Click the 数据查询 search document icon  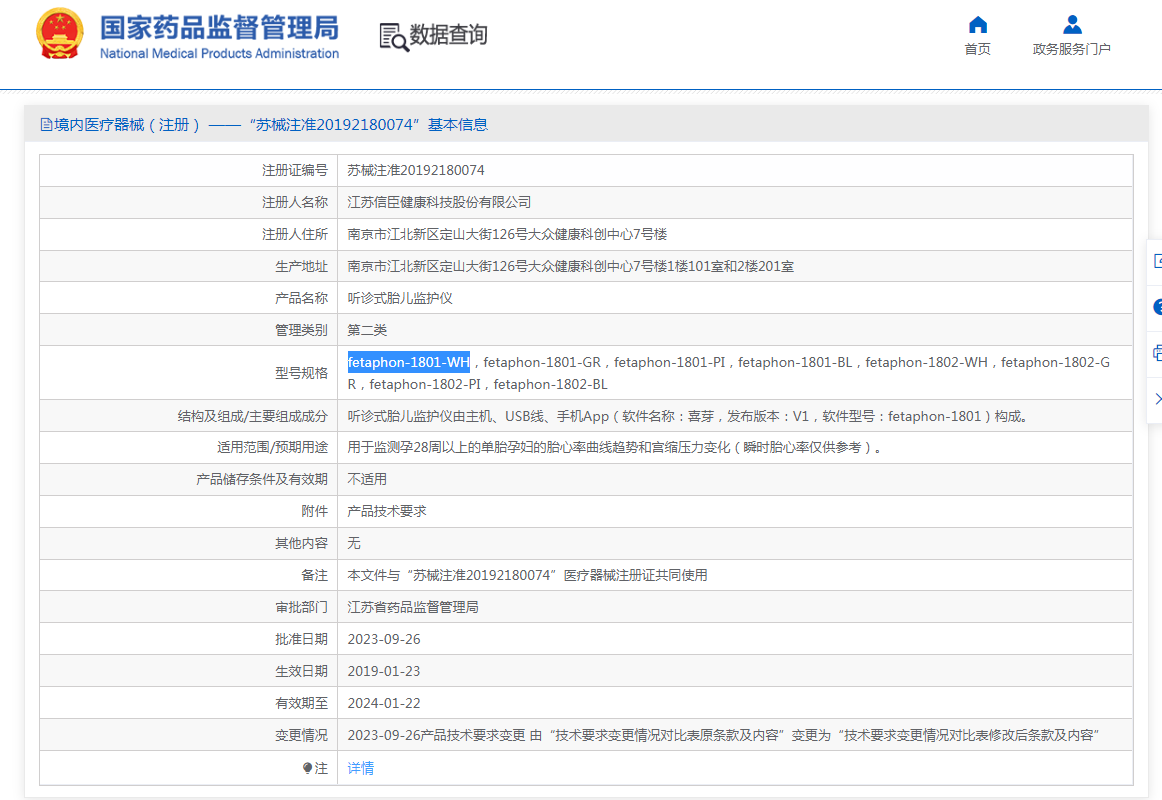394,36
